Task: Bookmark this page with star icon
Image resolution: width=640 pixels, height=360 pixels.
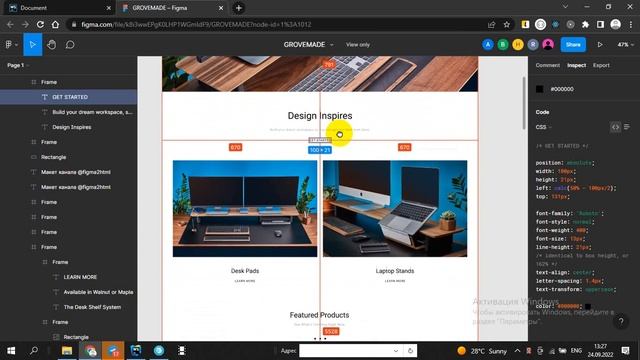Action: click(x=507, y=24)
